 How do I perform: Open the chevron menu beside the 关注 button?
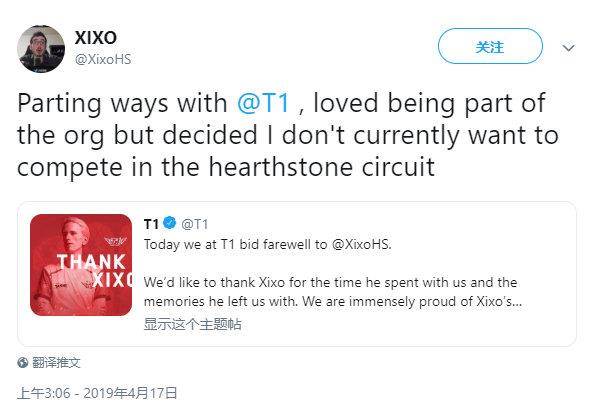click(568, 47)
